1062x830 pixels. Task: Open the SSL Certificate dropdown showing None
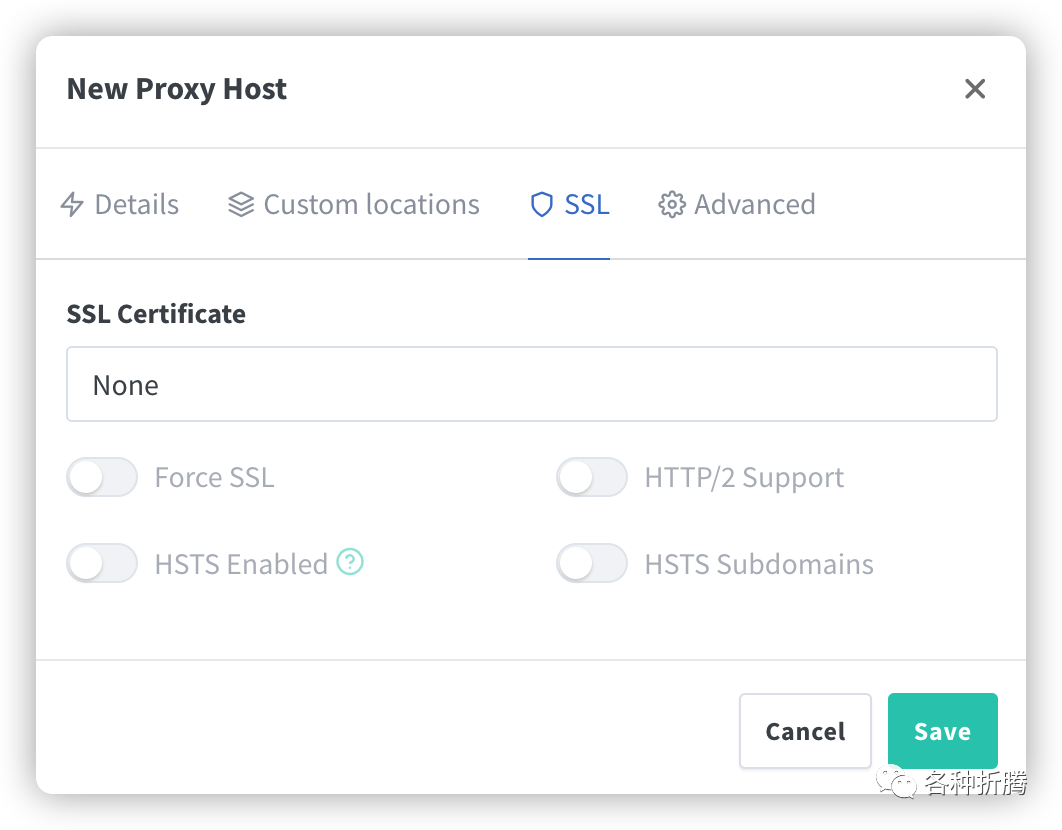[532, 384]
